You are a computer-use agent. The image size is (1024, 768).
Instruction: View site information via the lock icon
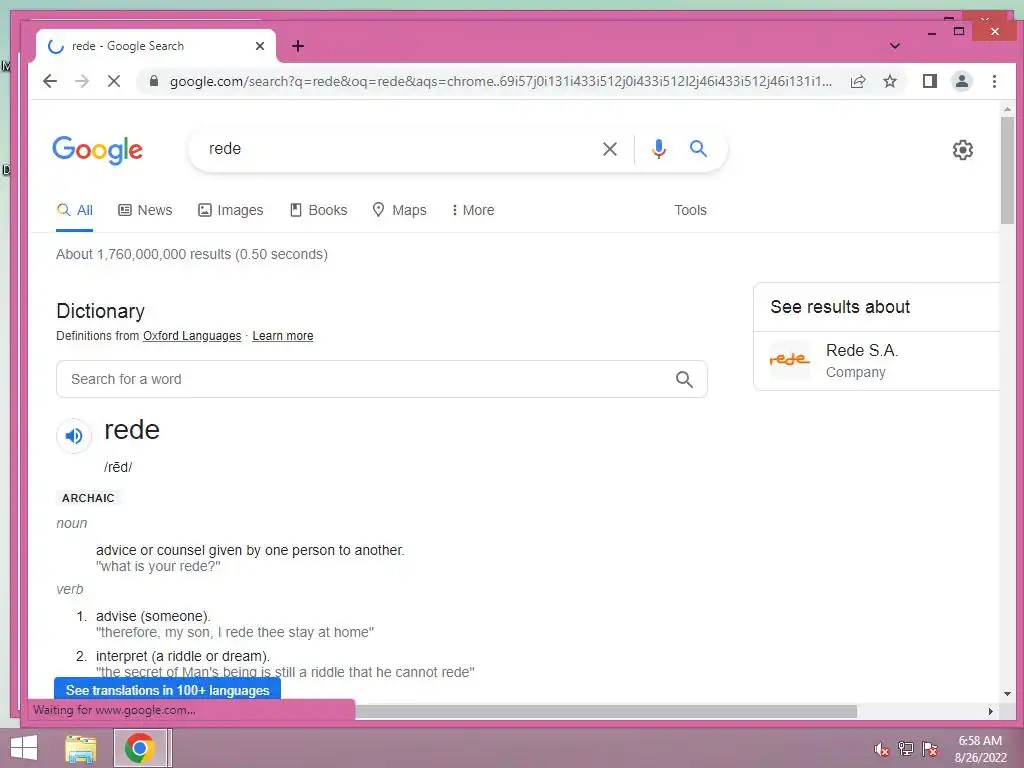pyautogui.click(x=153, y=81)
